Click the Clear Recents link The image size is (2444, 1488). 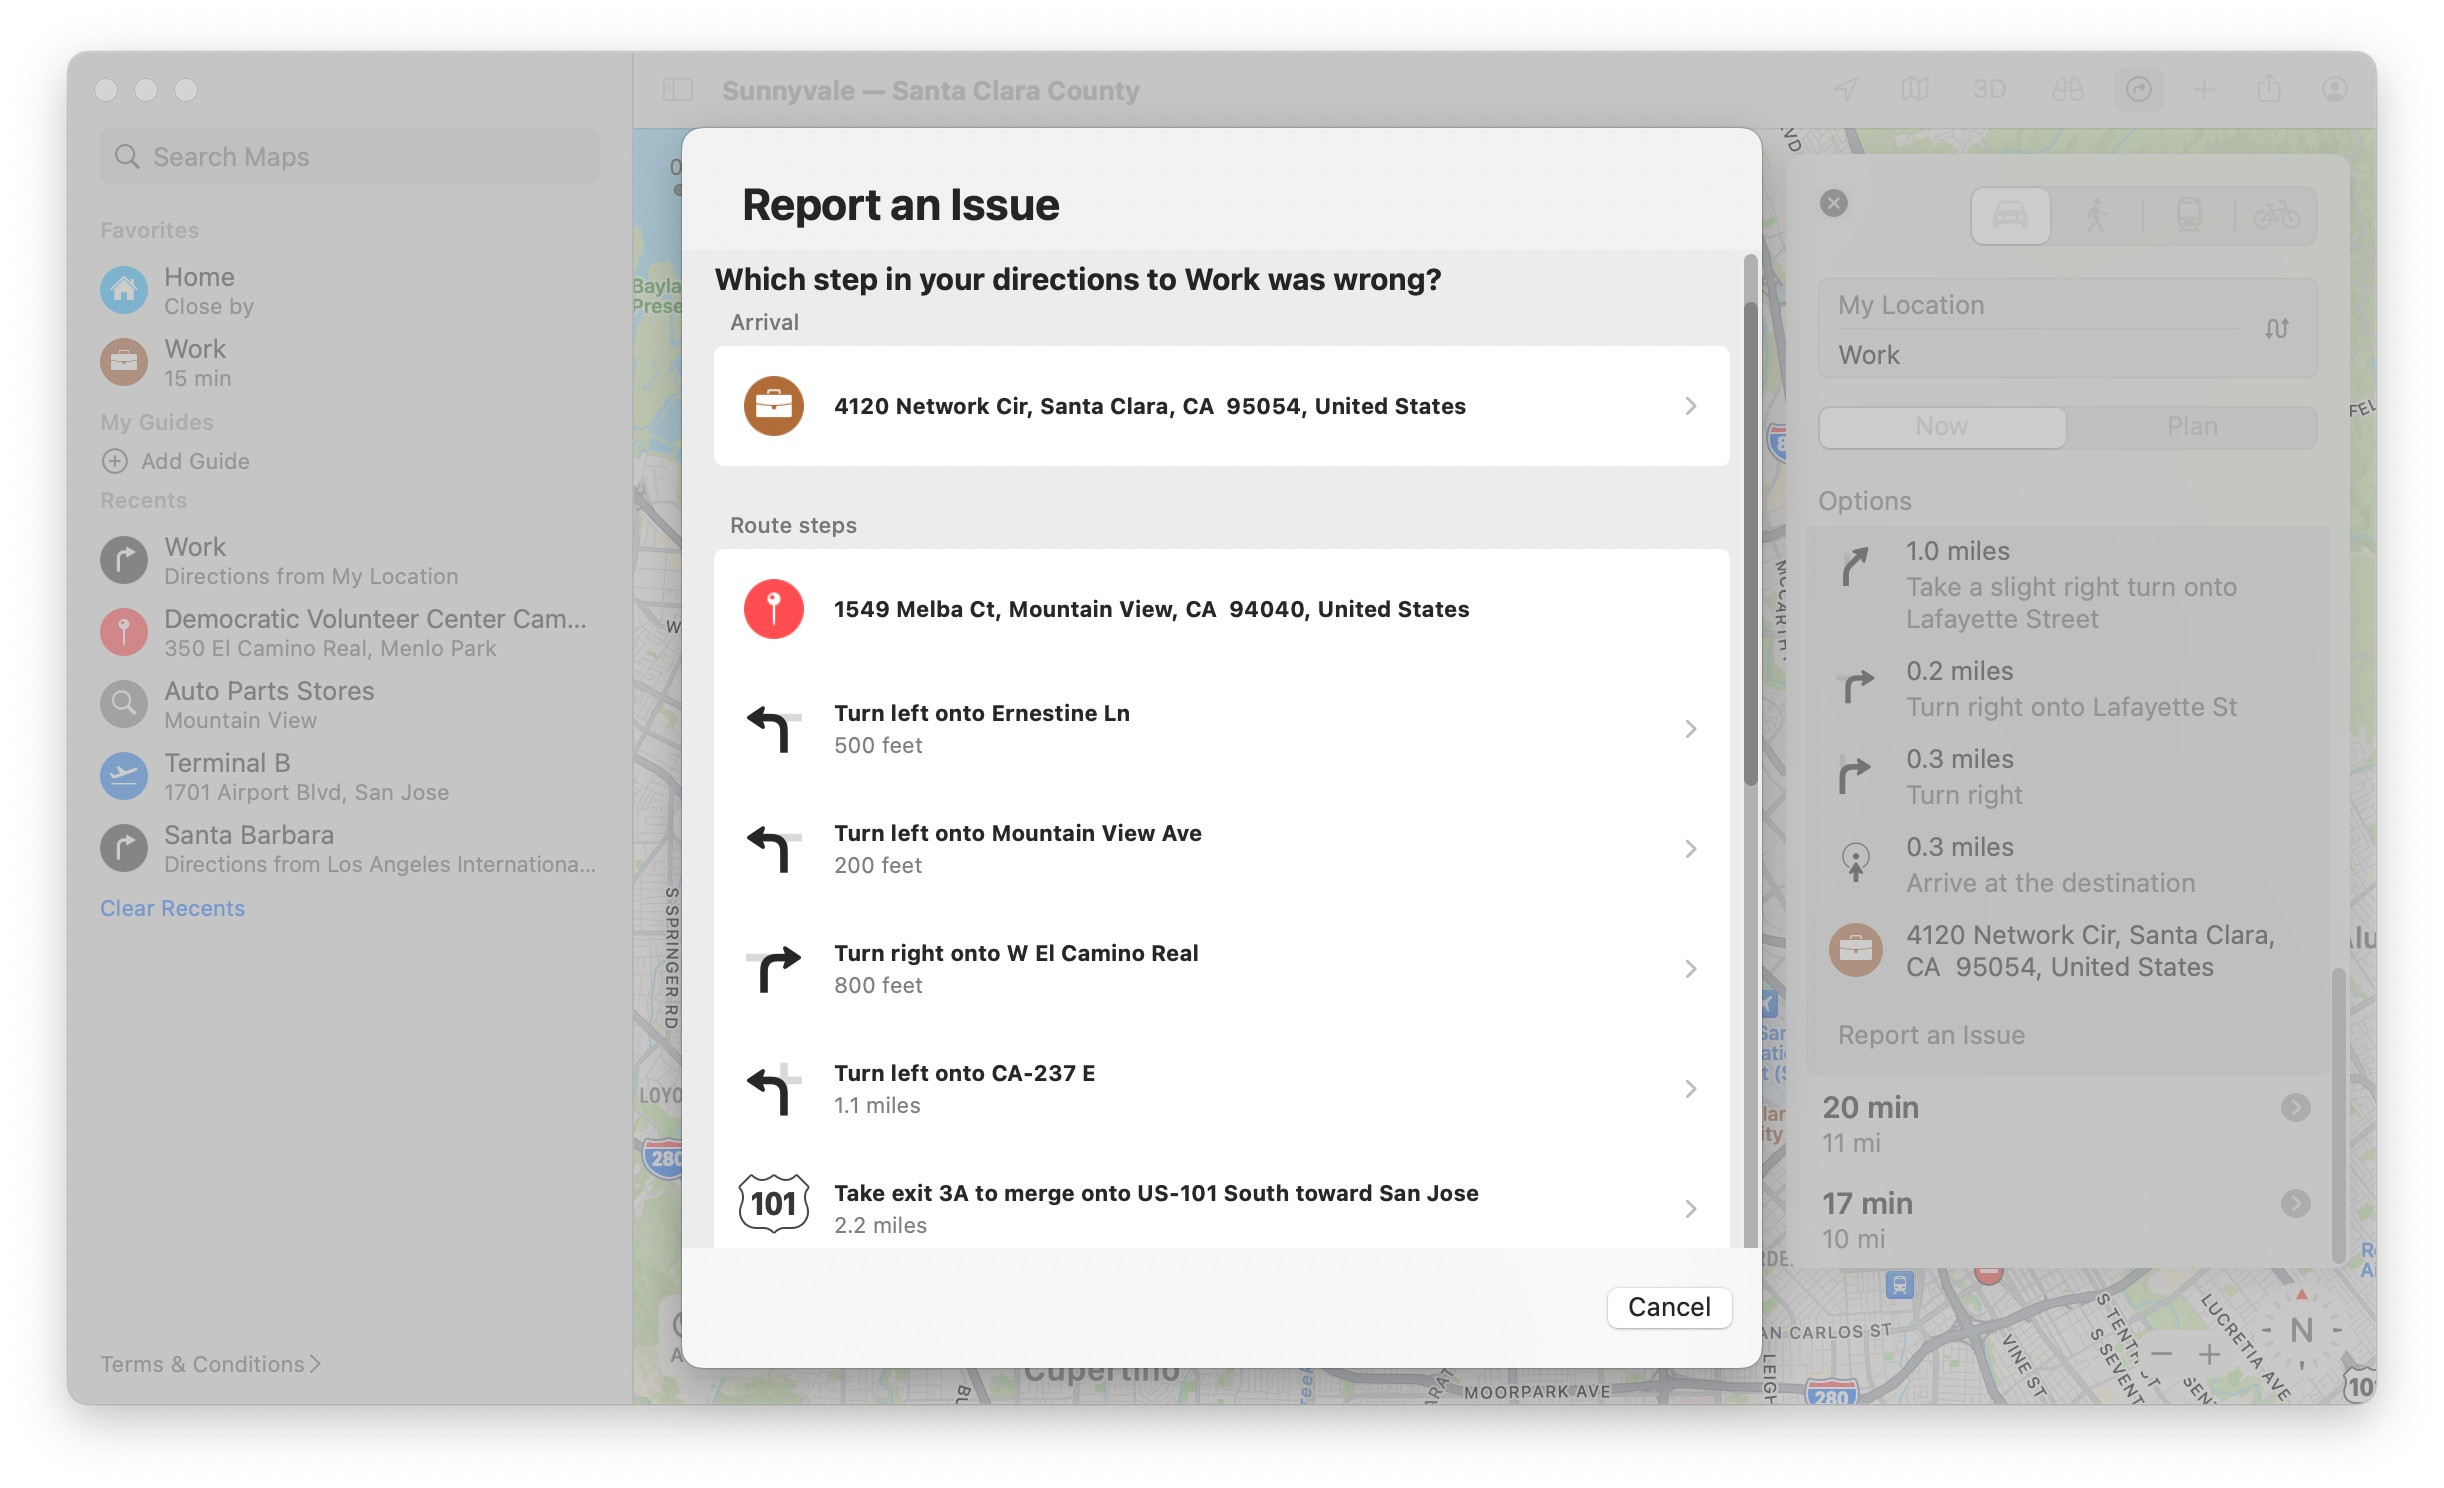172,908
